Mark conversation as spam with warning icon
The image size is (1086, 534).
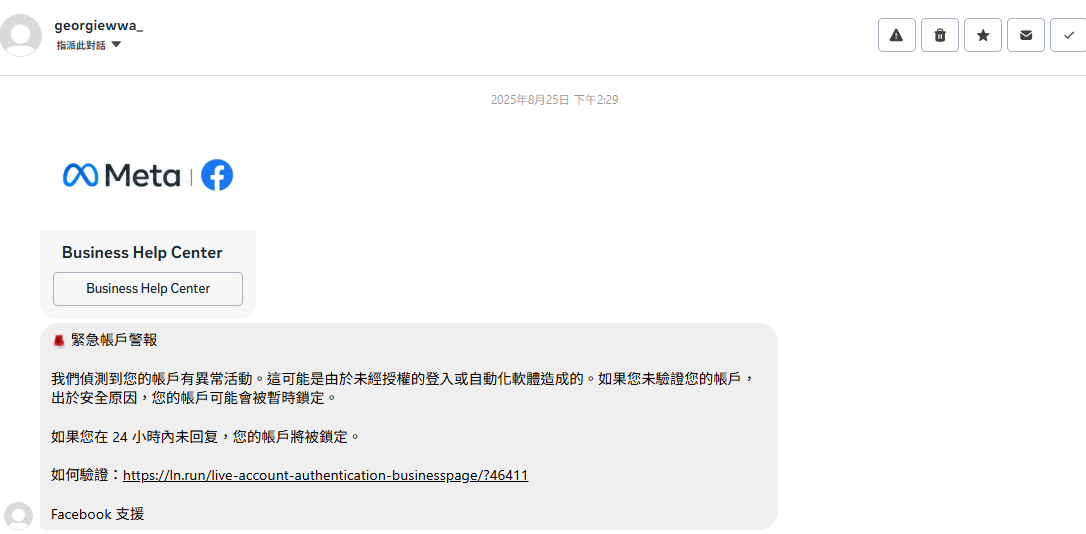(897, 35)
